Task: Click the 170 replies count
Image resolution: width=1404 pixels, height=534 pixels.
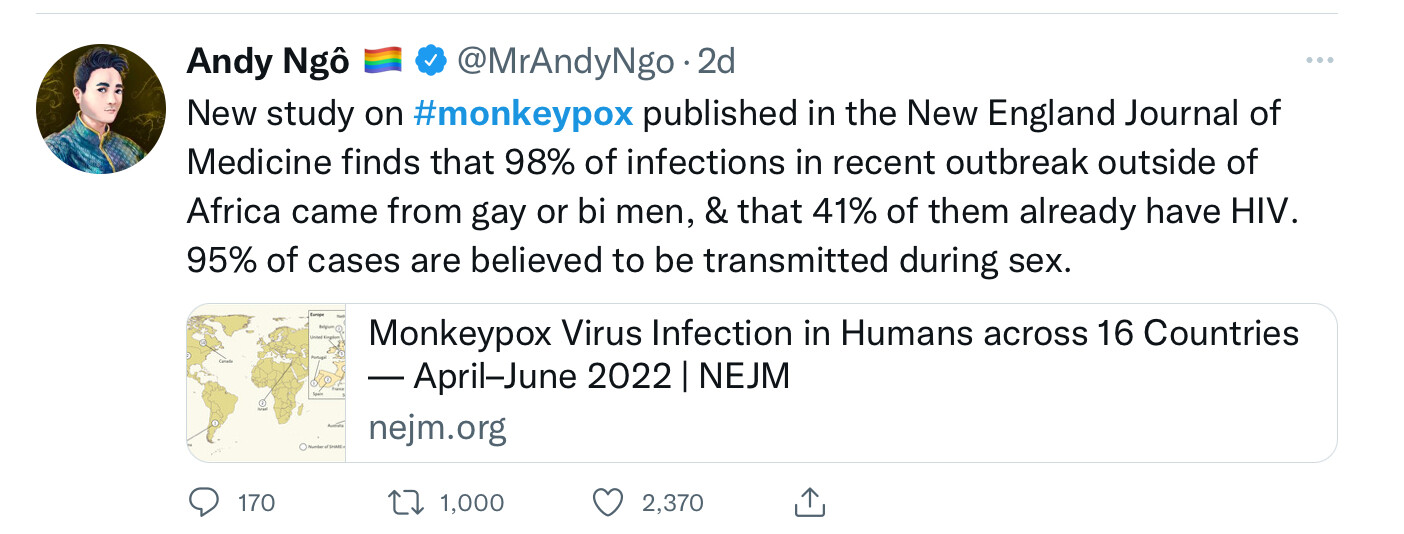Action: pyautogui.click(x=256, y=502)
